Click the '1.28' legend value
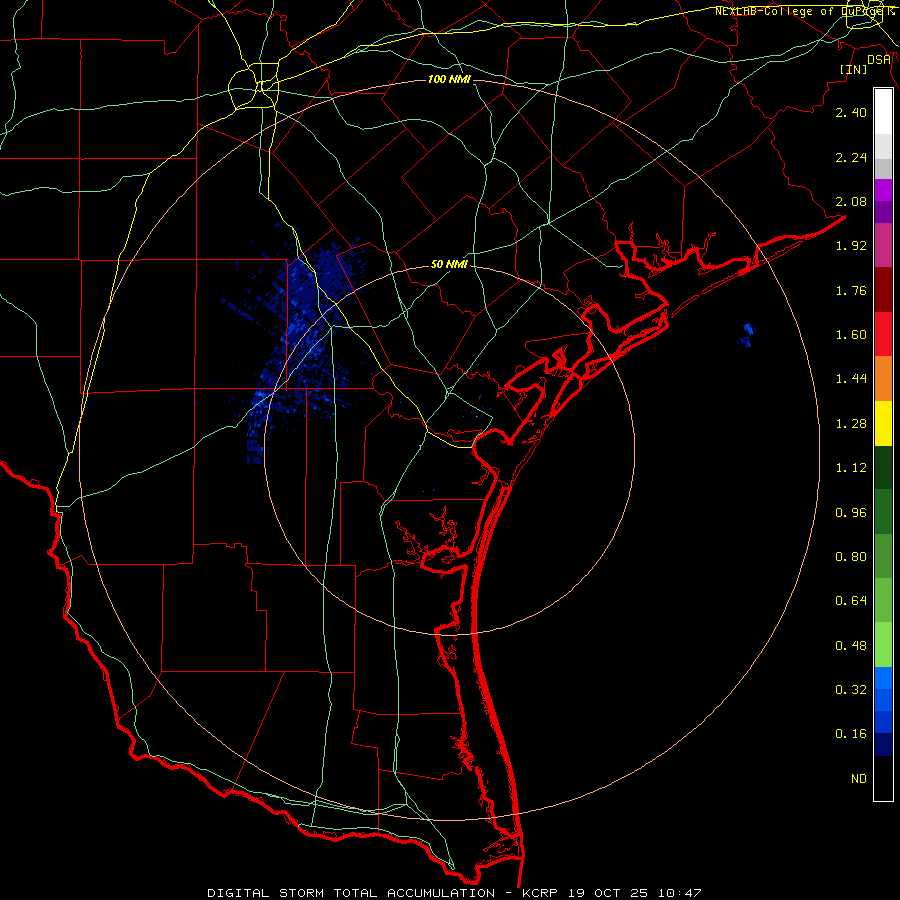Screen dimensions: 900x900 pyautogui.click(x=851, y=424)
